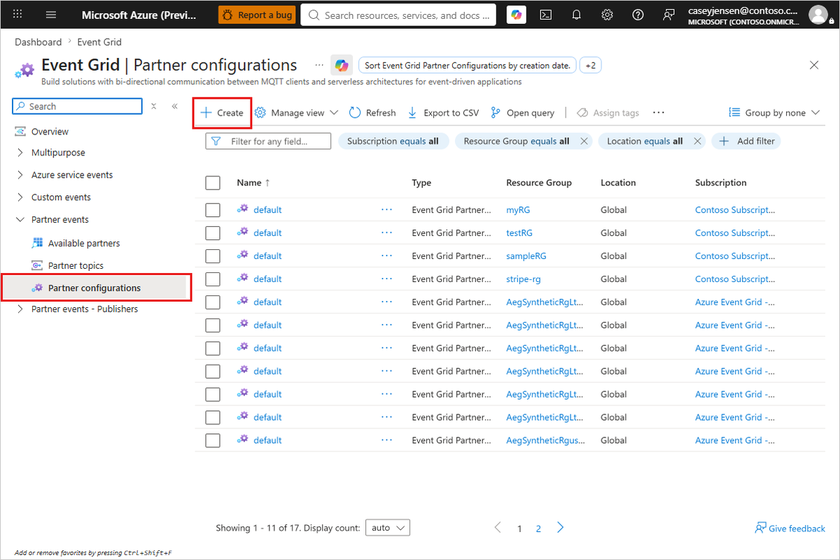Open row menu for AegSyntheticRgus default
Screen dimensions: 840x560
pyautogui.click(x=387, y=440)
